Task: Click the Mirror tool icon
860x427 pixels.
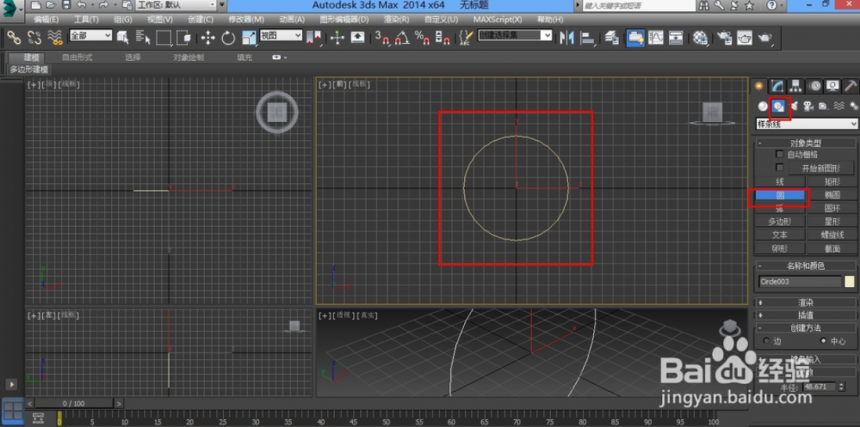Action: [567, 38]
